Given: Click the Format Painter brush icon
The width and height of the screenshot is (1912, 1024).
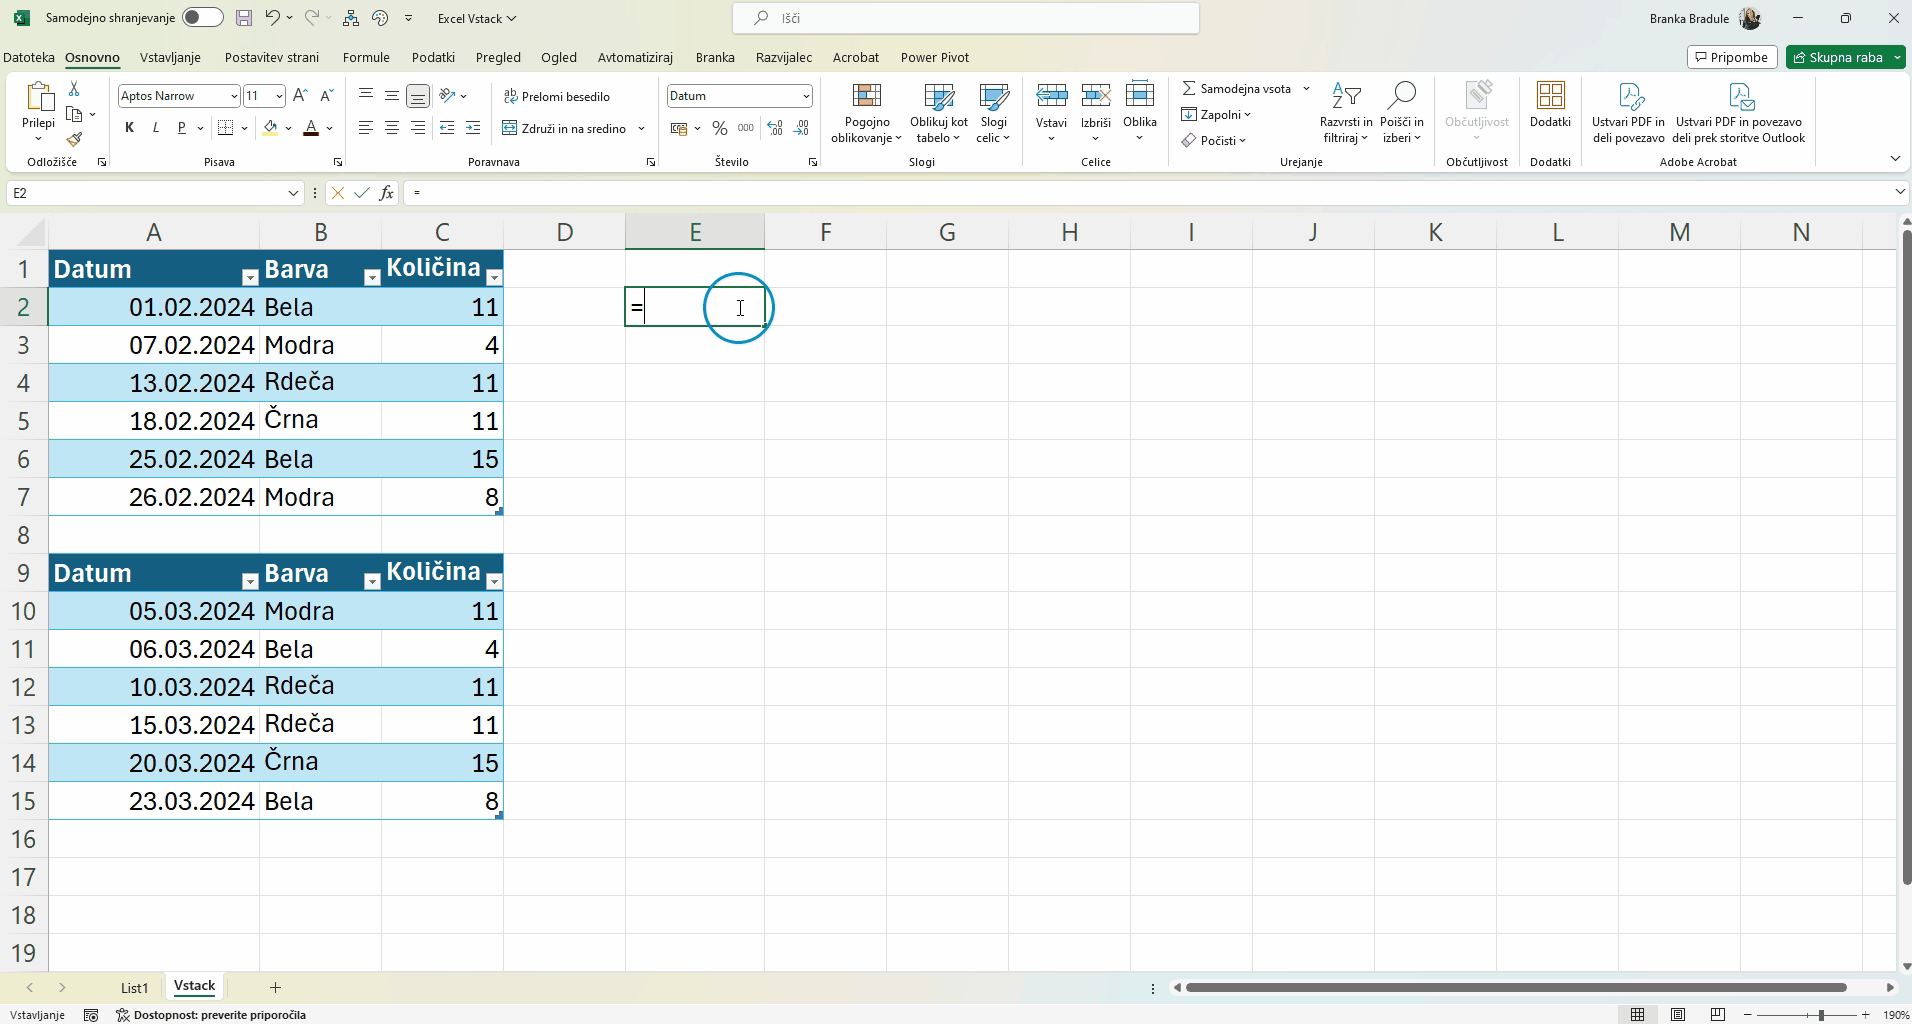Looking at the screenshot, I should point(74,140).
